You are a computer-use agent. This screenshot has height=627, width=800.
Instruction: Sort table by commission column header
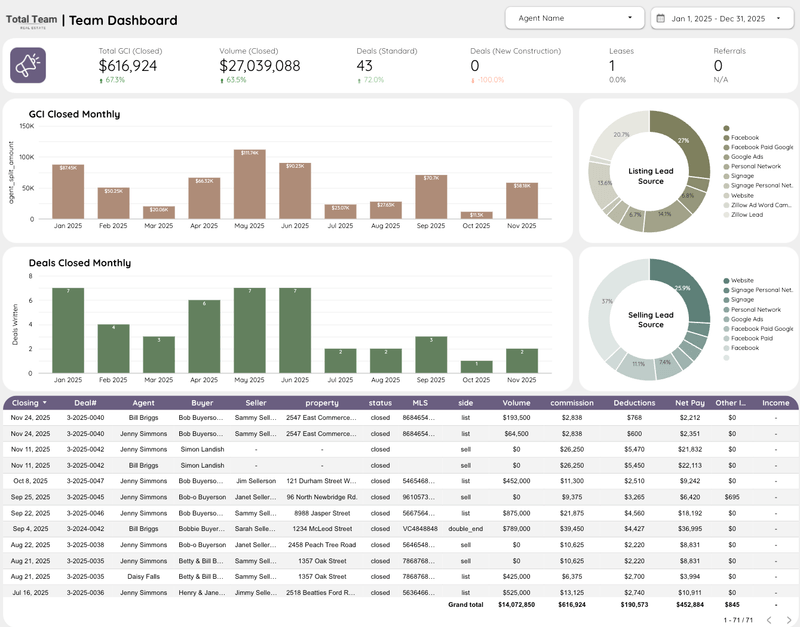[572, 402]
